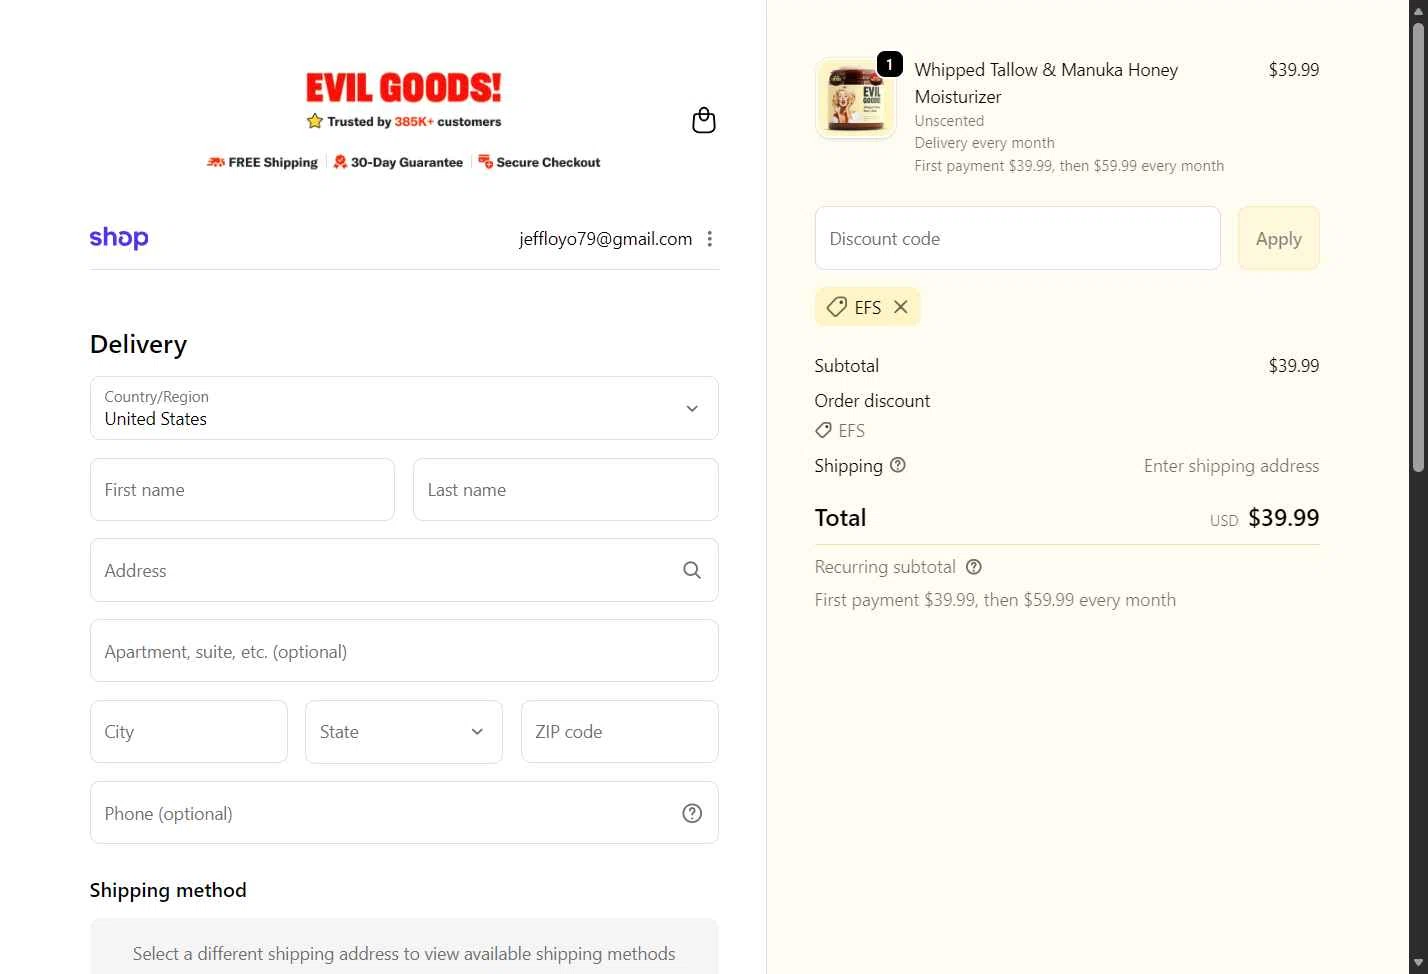The width and height of the screenshot is (1428, 974).
Task: Click the Shipping method heading
Action: [x=168, y=890]
